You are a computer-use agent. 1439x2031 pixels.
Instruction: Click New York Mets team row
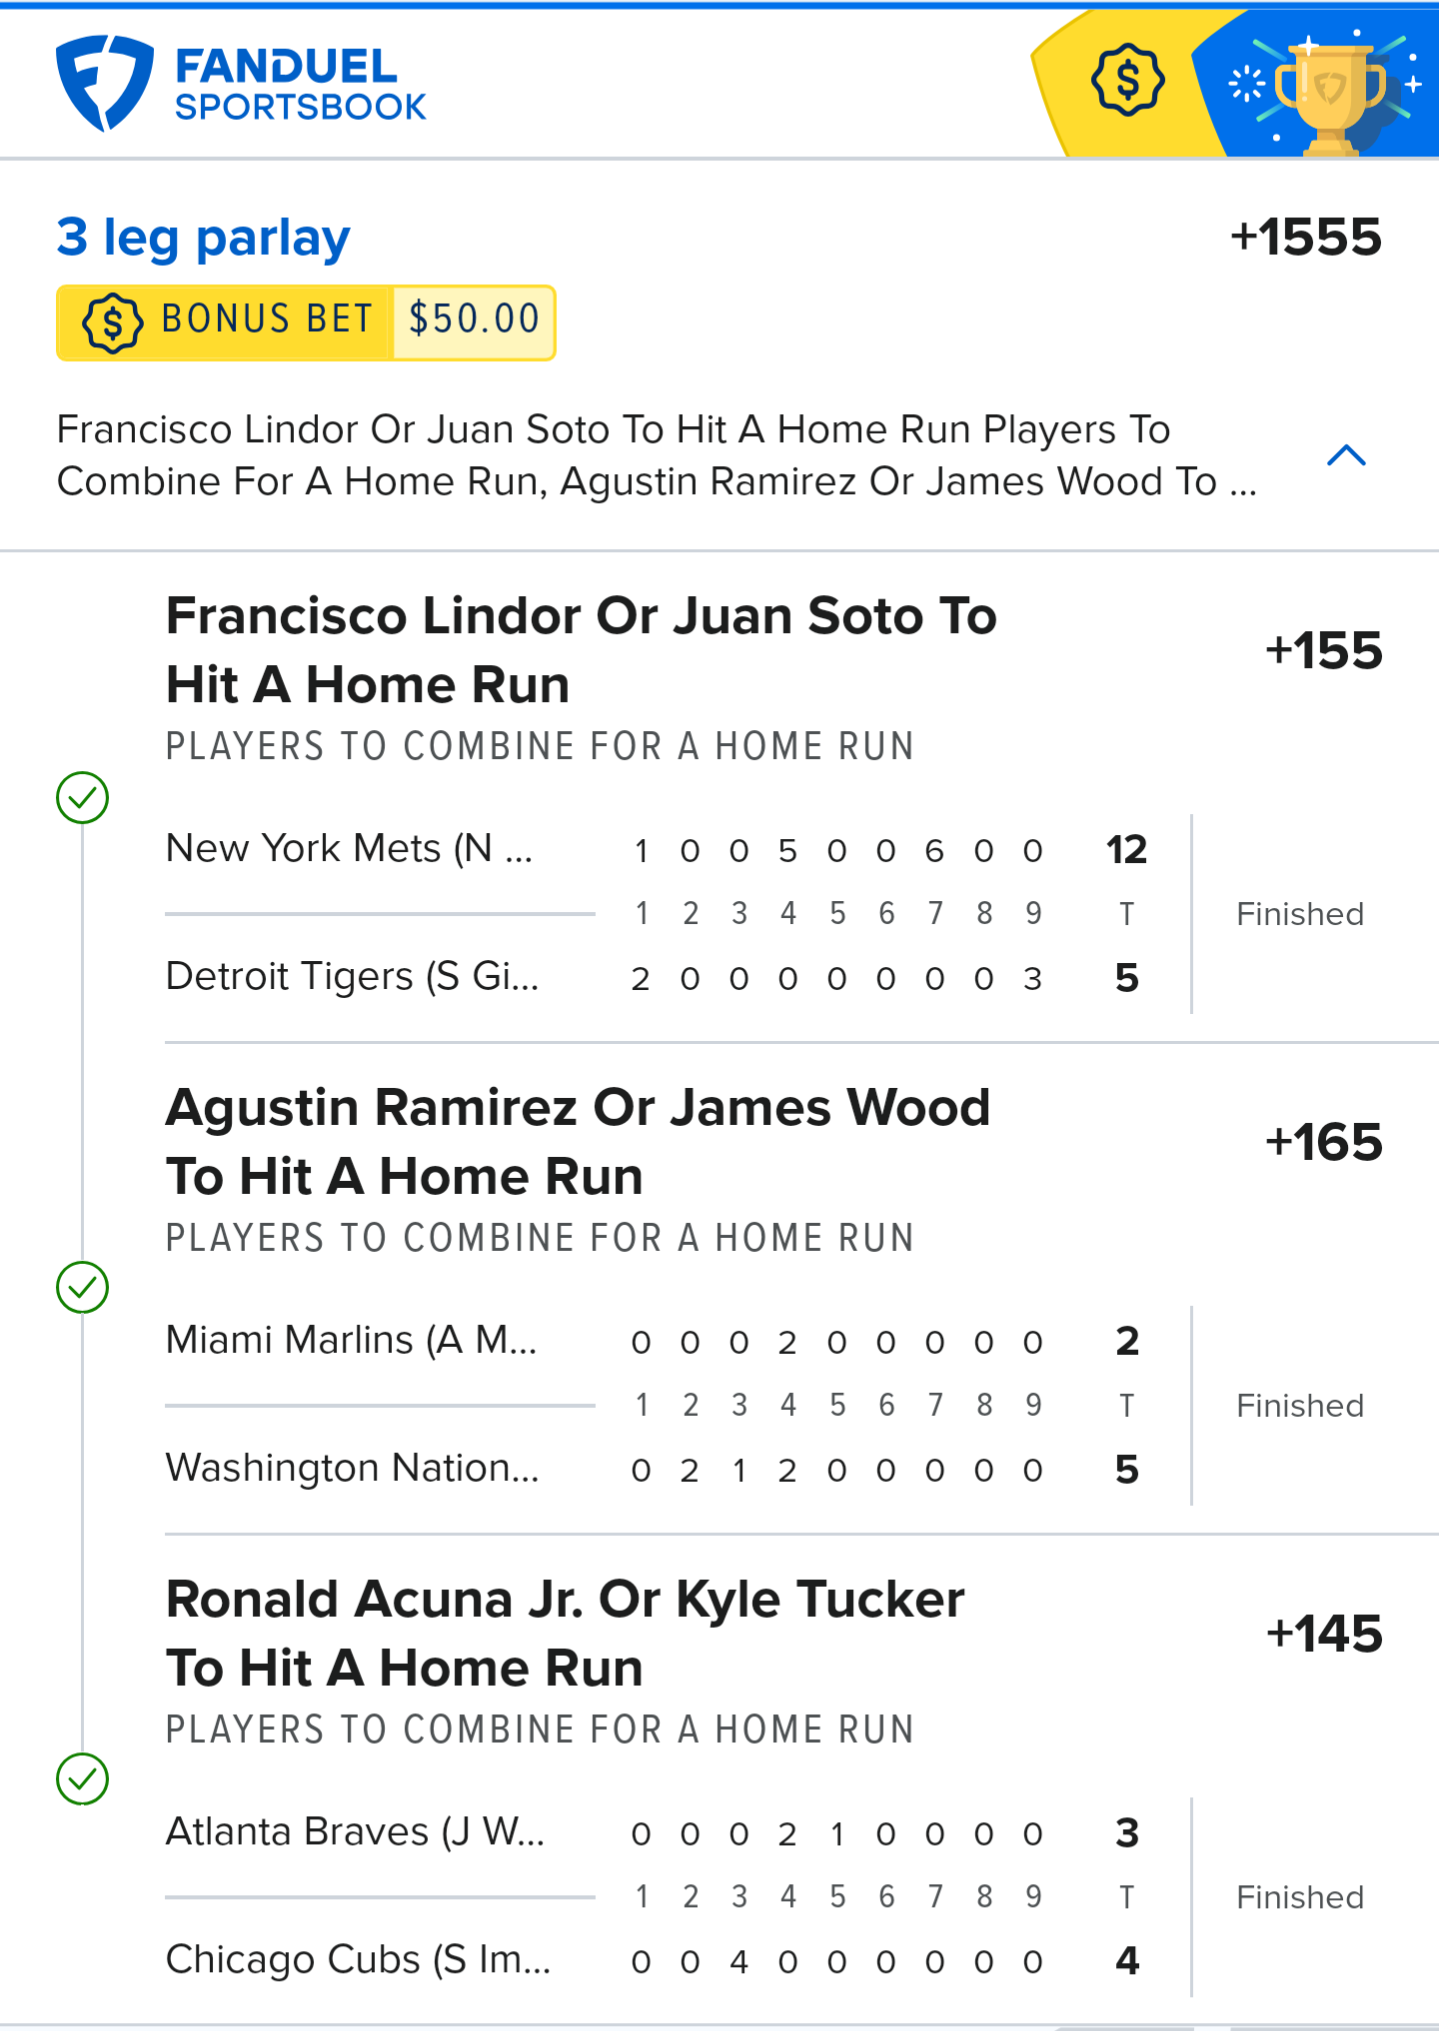[349, 849]
